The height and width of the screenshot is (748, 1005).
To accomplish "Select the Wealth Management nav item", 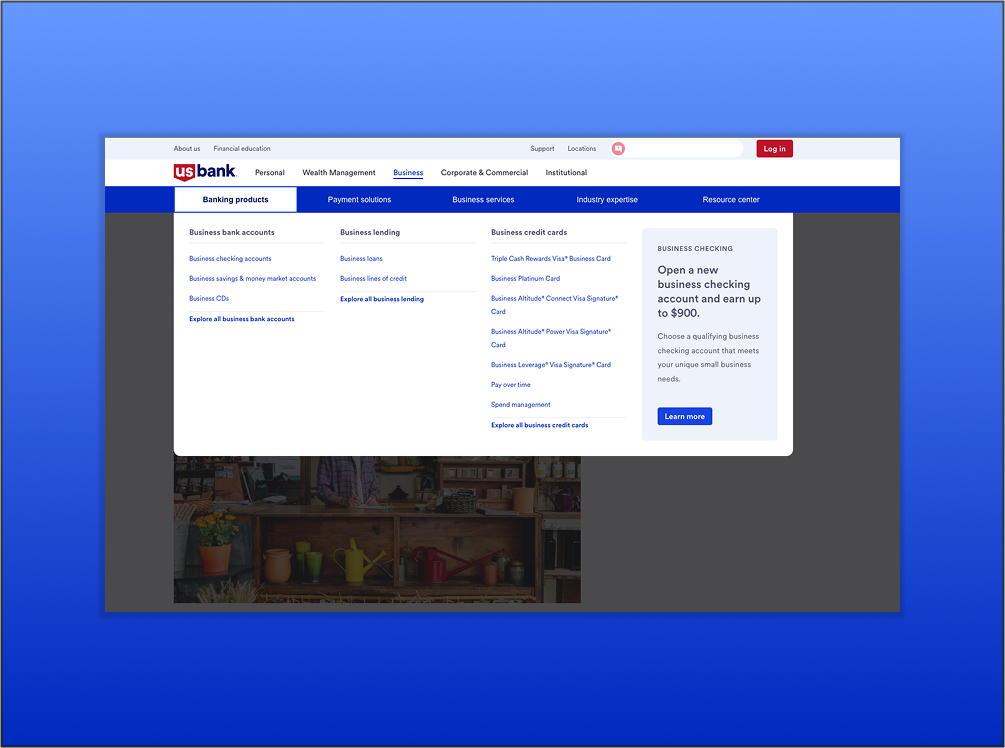I will click(x=339, y=173).
